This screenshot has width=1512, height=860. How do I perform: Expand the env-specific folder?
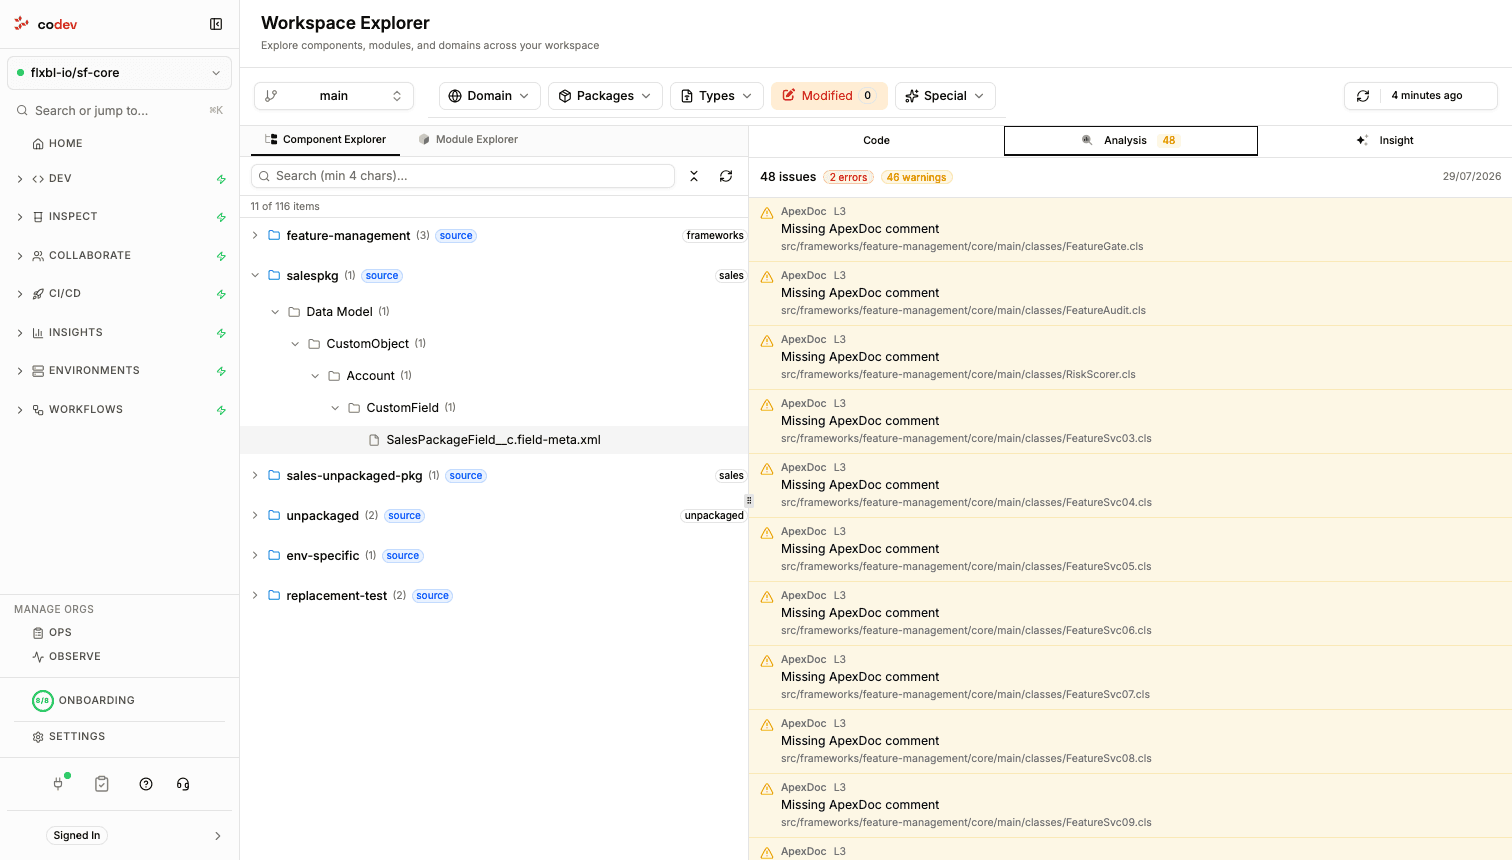255,556
